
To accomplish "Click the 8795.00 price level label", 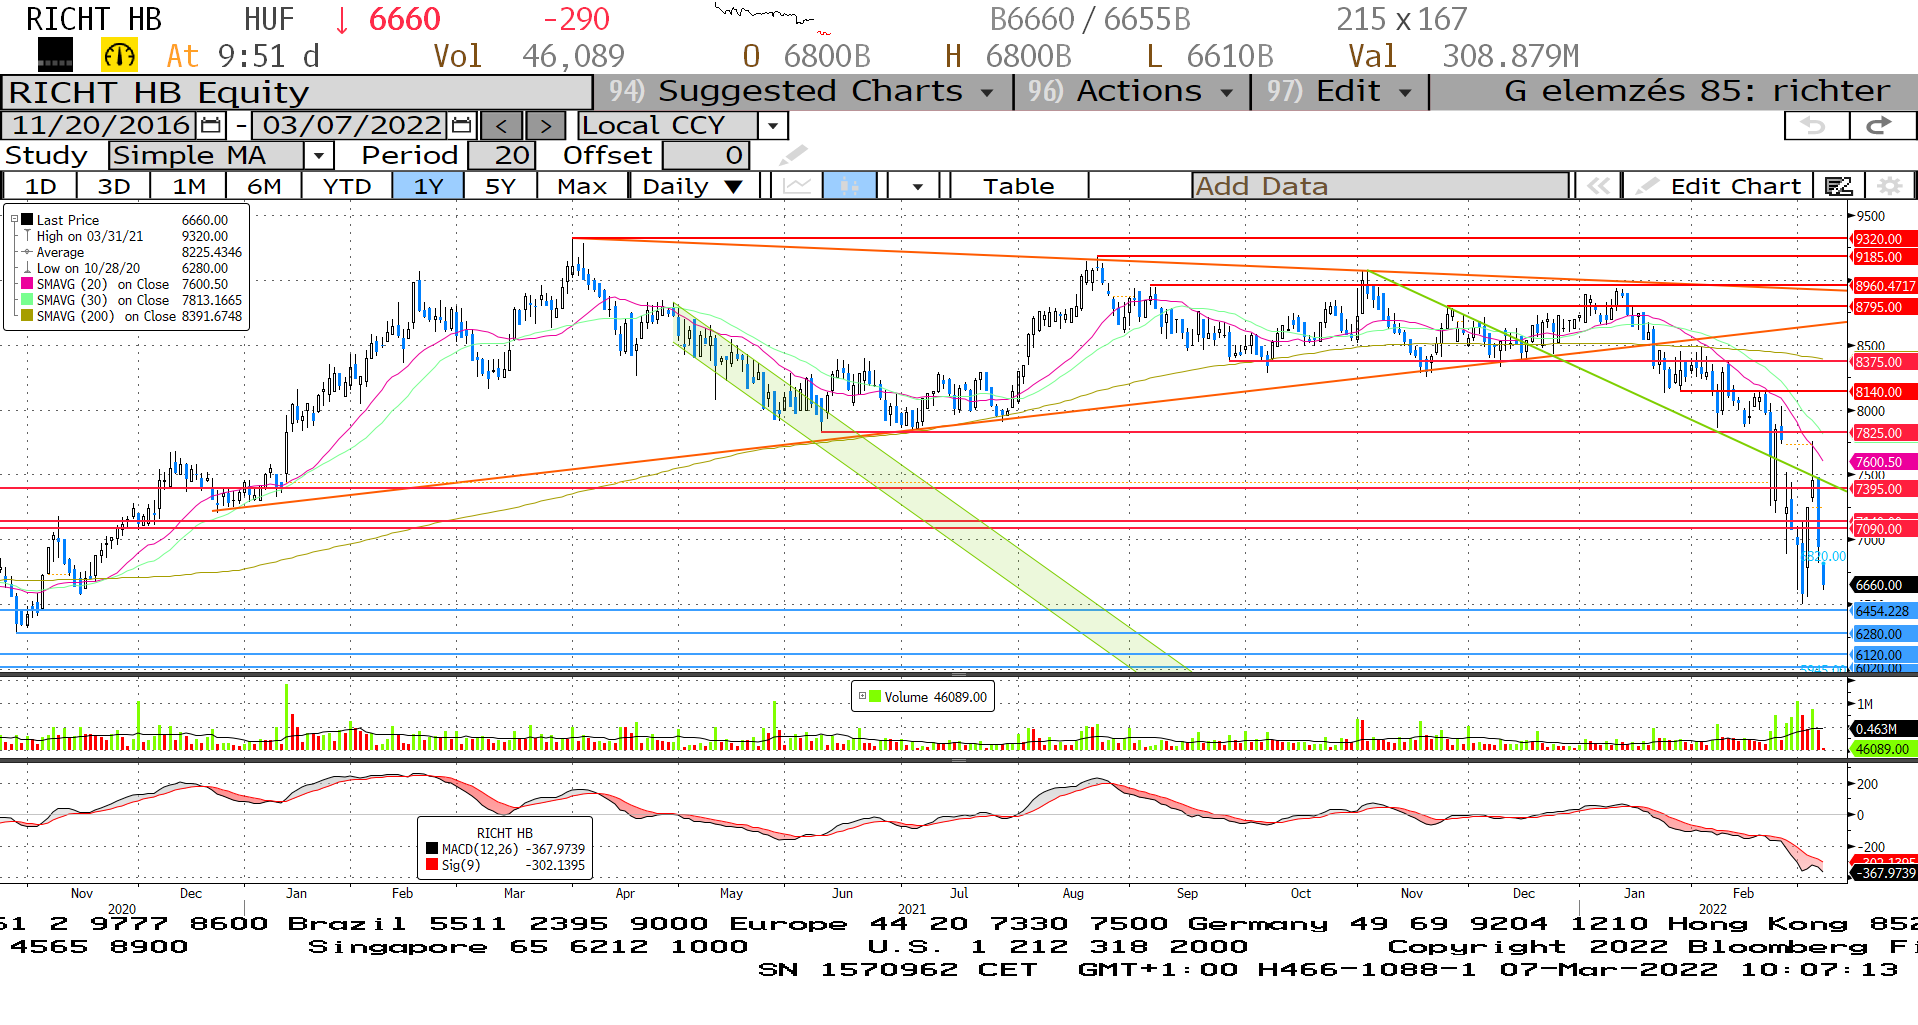I will (1885, 307).
